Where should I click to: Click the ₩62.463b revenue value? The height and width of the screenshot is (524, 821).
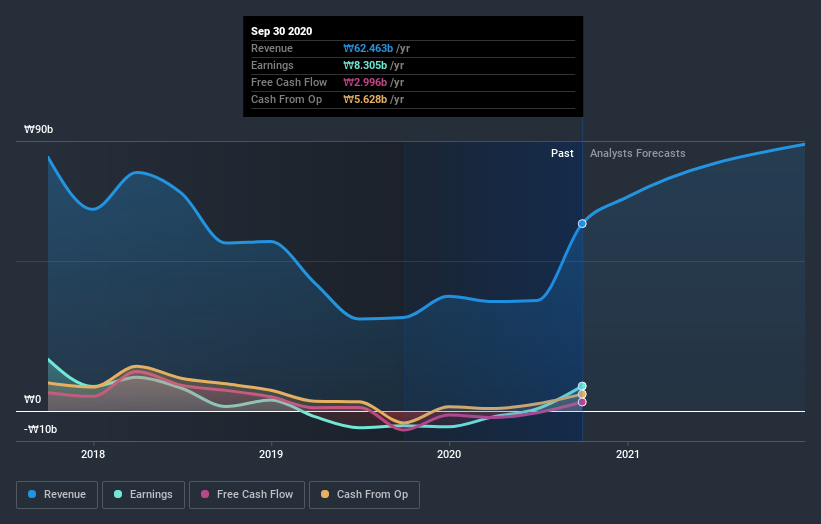click(368, 48)
